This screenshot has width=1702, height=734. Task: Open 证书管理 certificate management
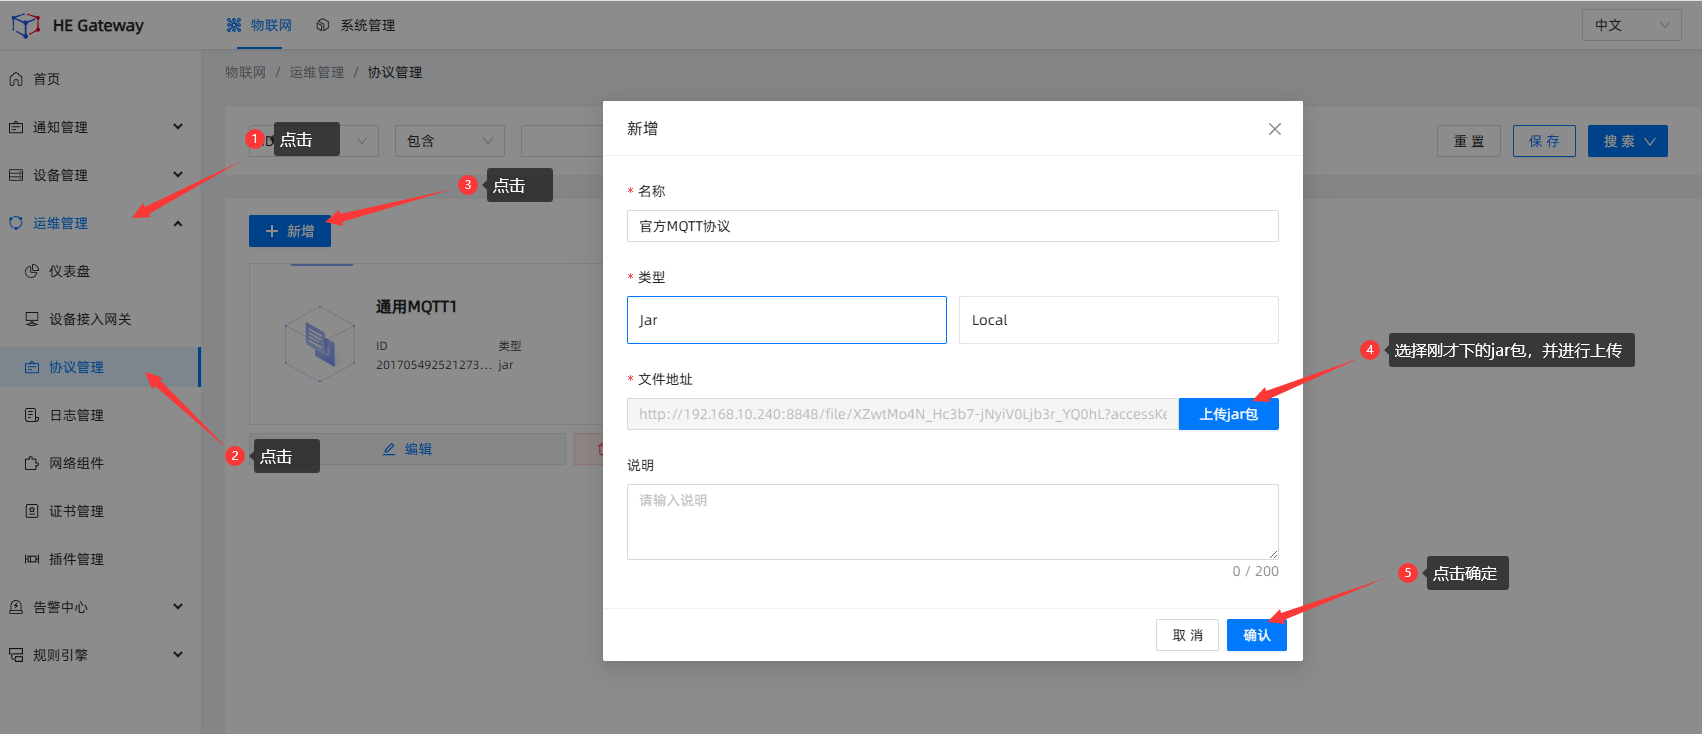[x=76, y=511]
